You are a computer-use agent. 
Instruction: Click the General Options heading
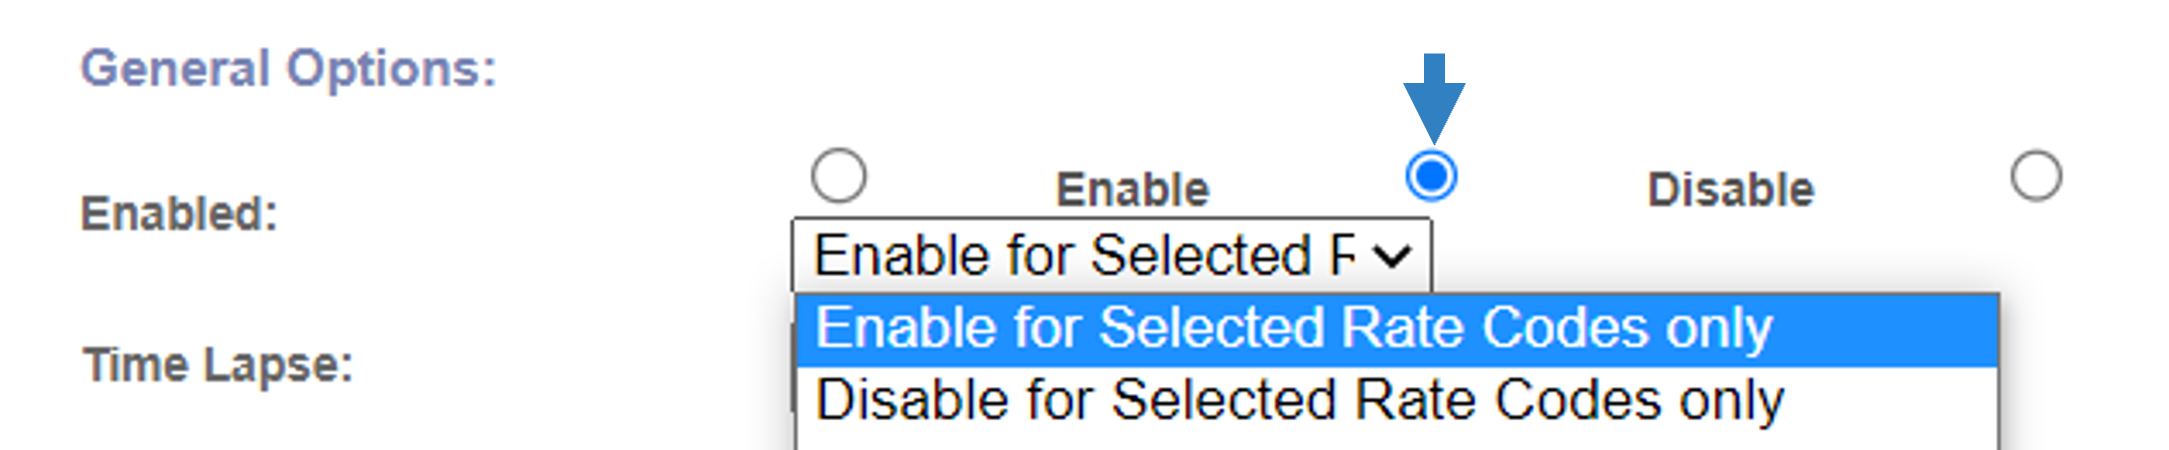(288, 69)
